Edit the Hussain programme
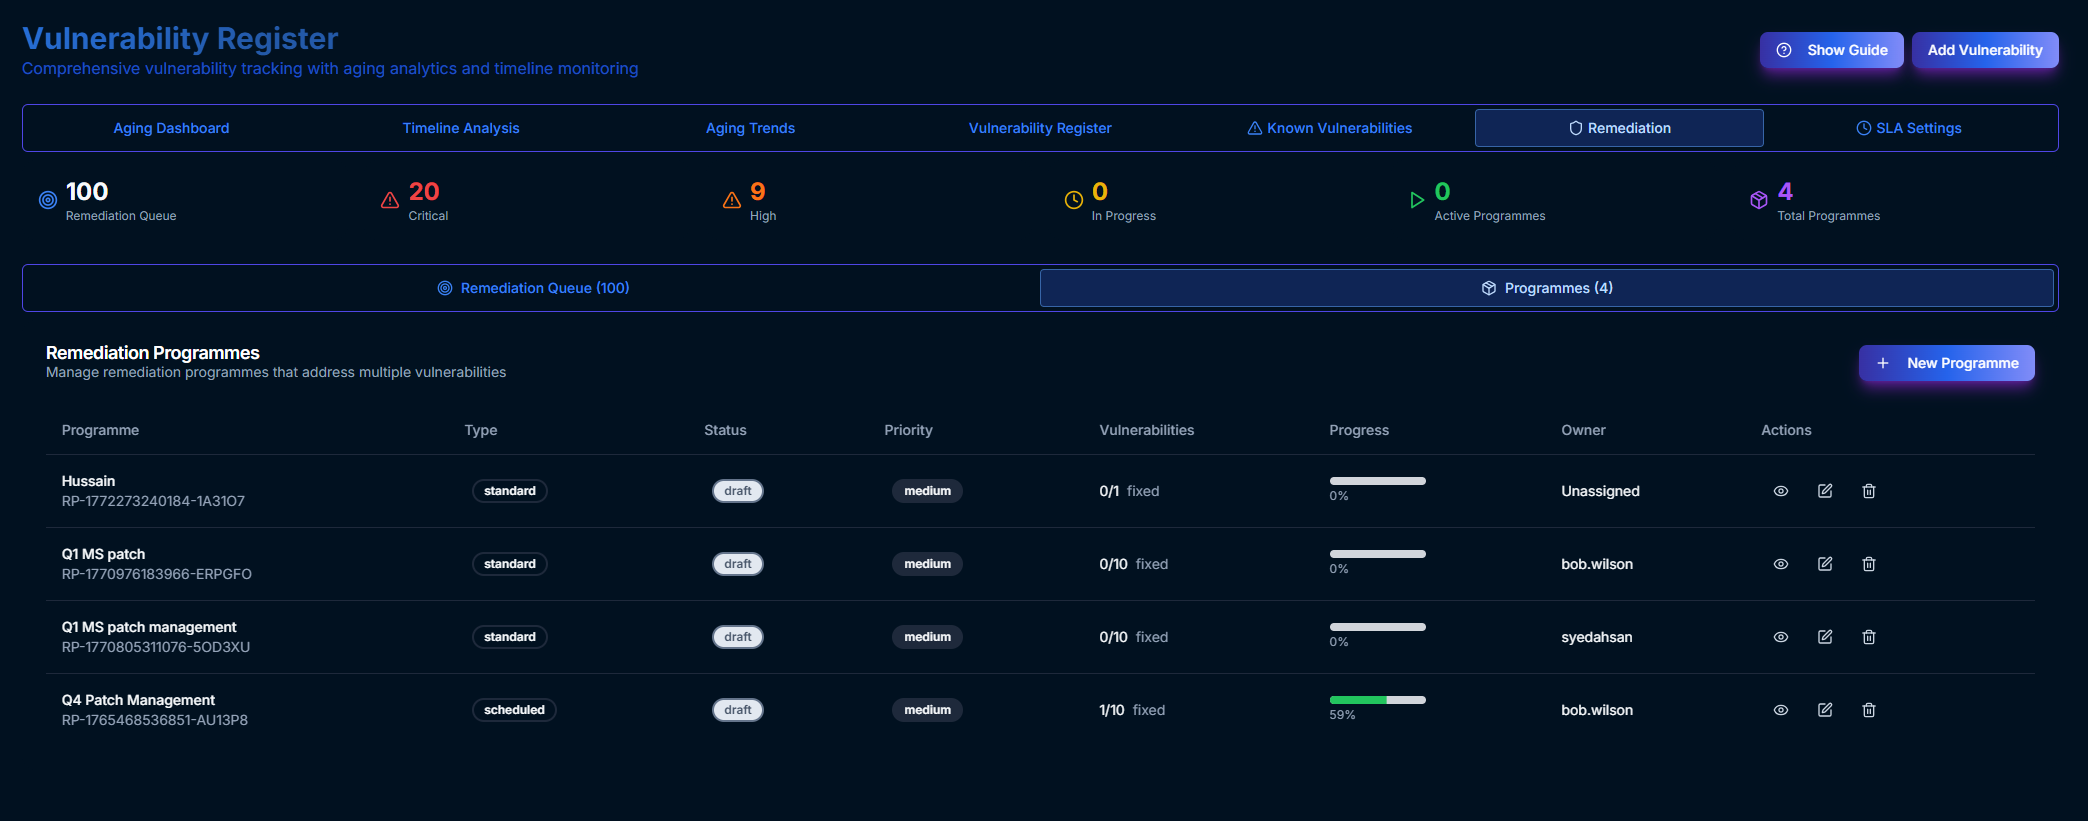Viewport: 2088px width, 821px height. (x=1825, y=491)
